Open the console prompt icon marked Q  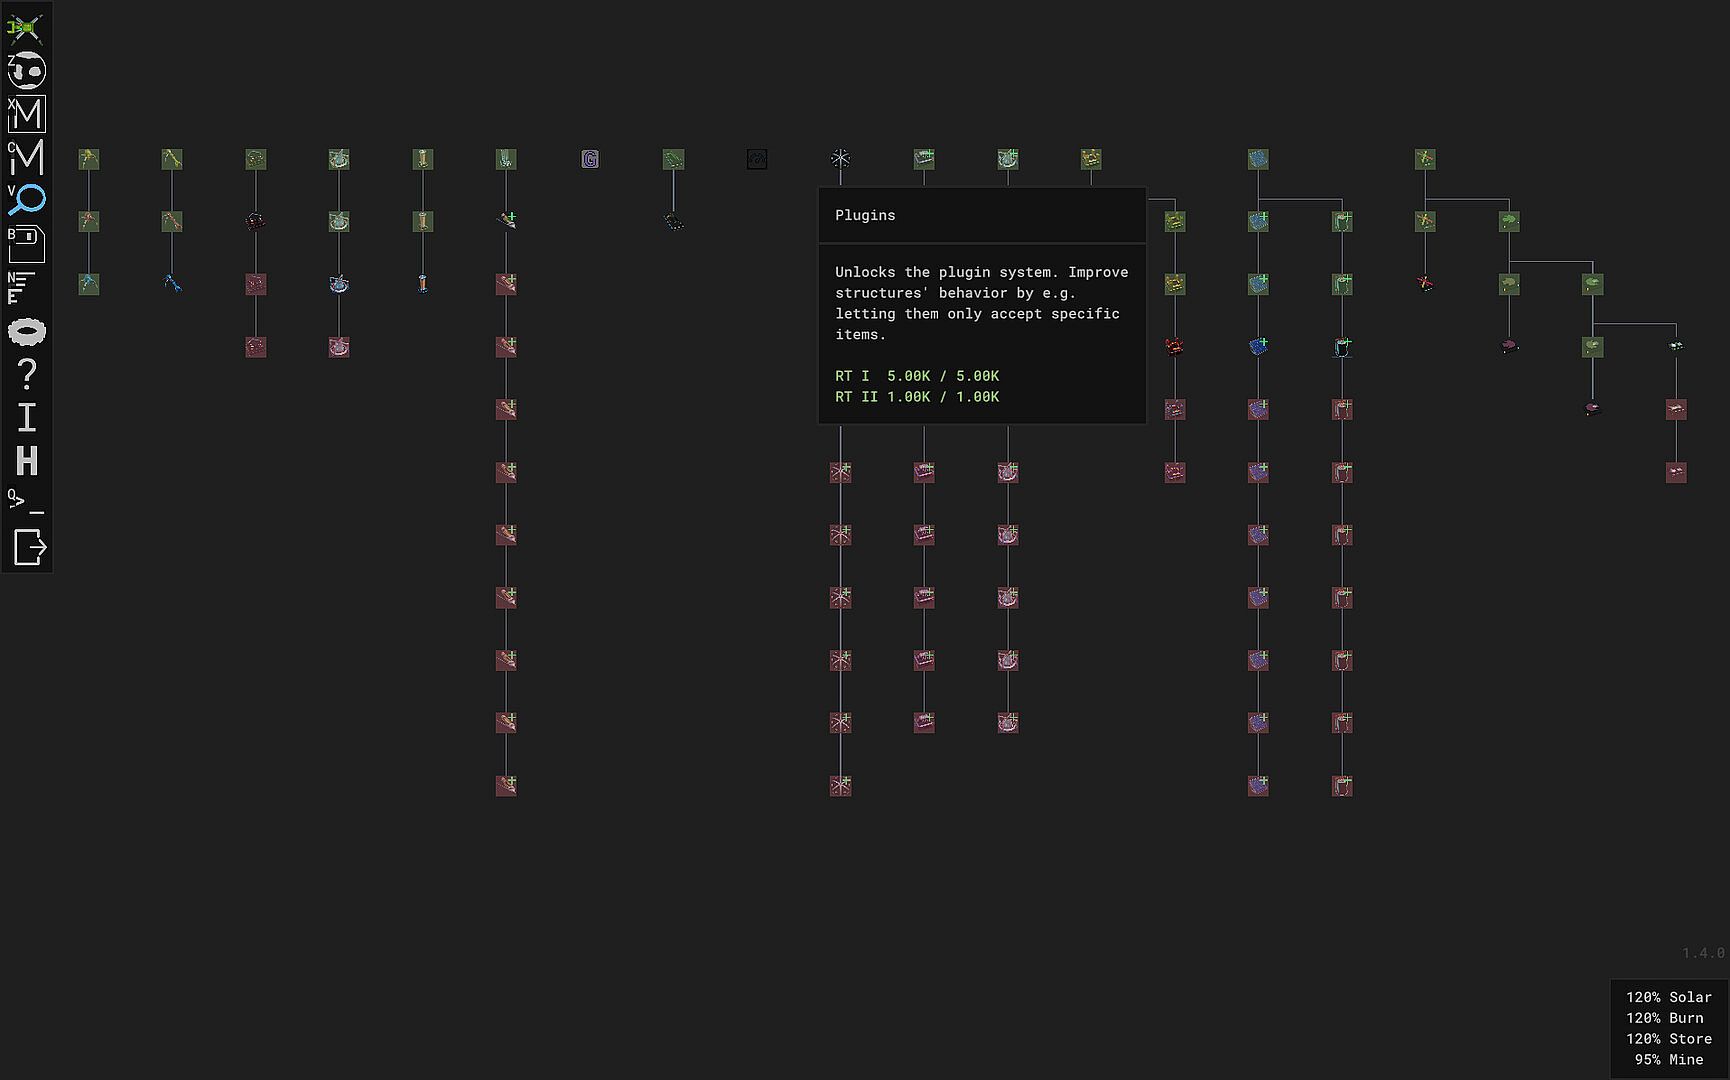(x=25, y=502)
